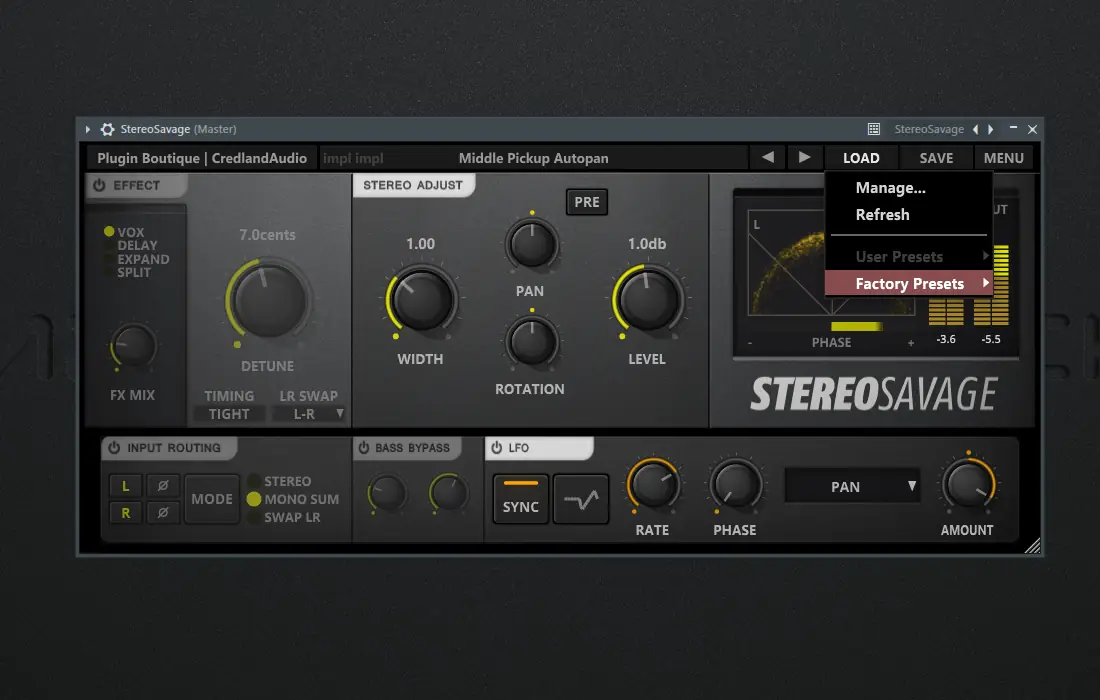Invert phase of the R channel
1100x700 pixels.
pos(163,513)
